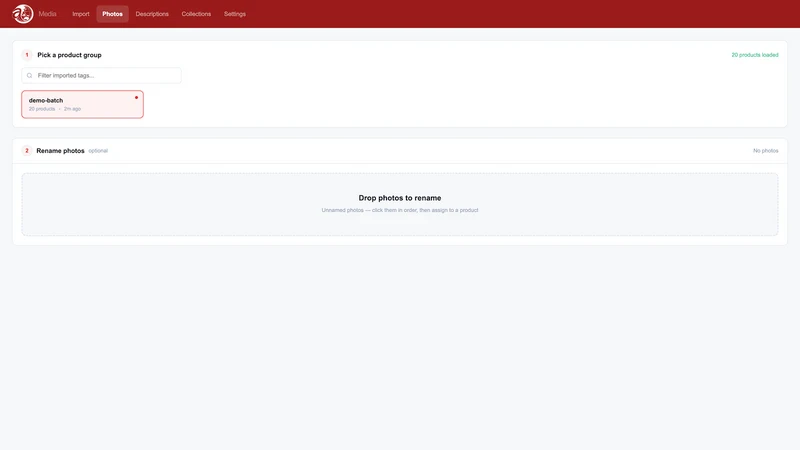Open the Descriptions tab
The width and height of the screenshot is (800, 450).
pyautogui.click(x=152, y=14)
